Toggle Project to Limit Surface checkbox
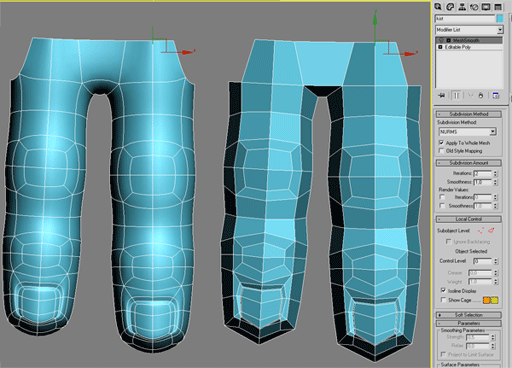The height and width of the screenshot is (368, 512). pyautogui.click(x=443, y=354)
